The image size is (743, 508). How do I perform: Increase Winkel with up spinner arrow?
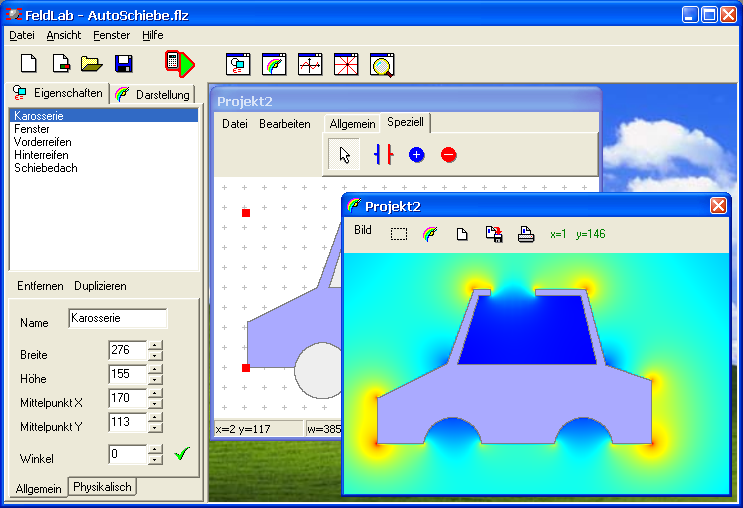[155, 449]
